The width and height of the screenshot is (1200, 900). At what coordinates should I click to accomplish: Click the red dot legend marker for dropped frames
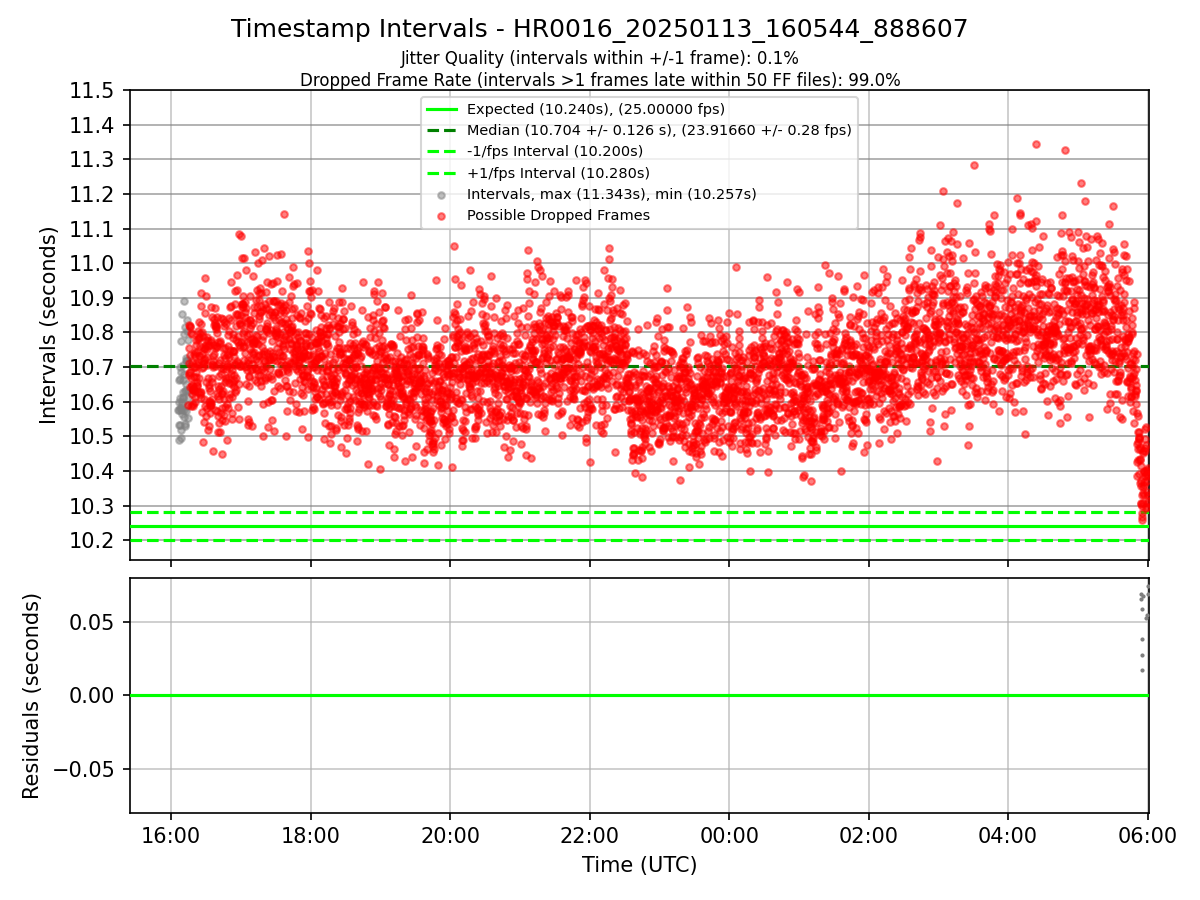tap(442, 215)
